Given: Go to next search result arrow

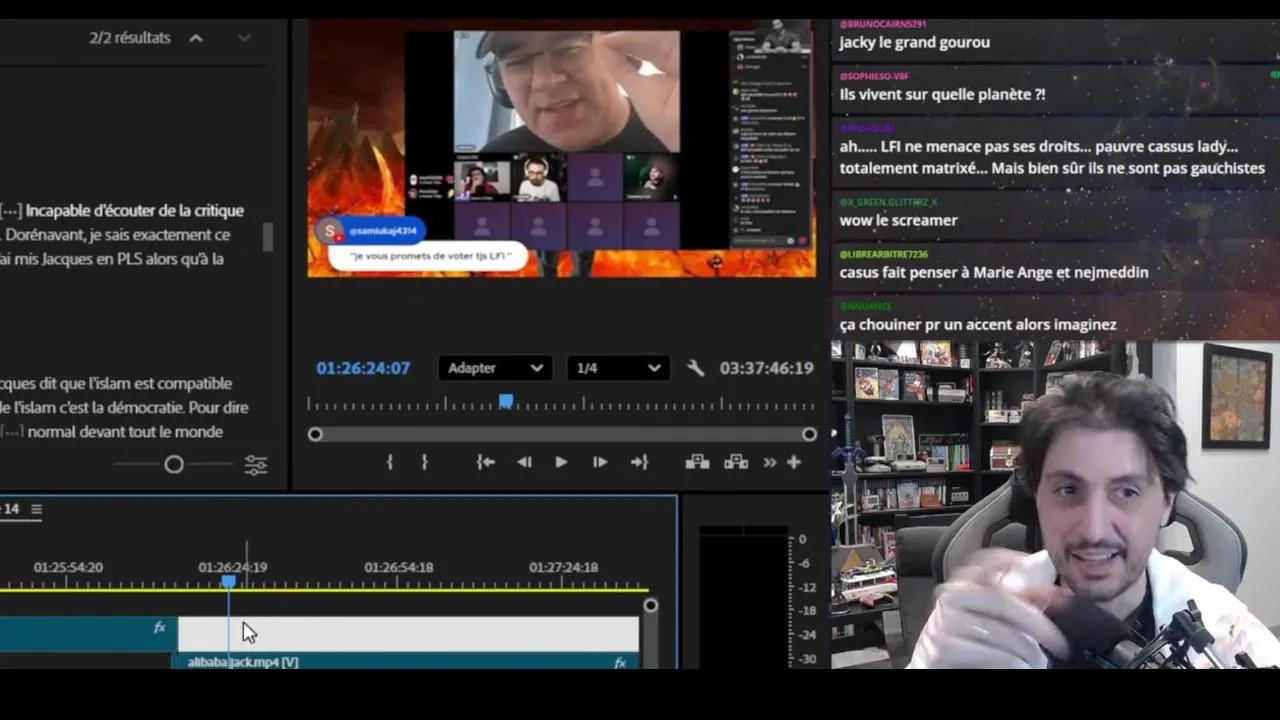Looking at the screenshot, I should tap(244, 38).
